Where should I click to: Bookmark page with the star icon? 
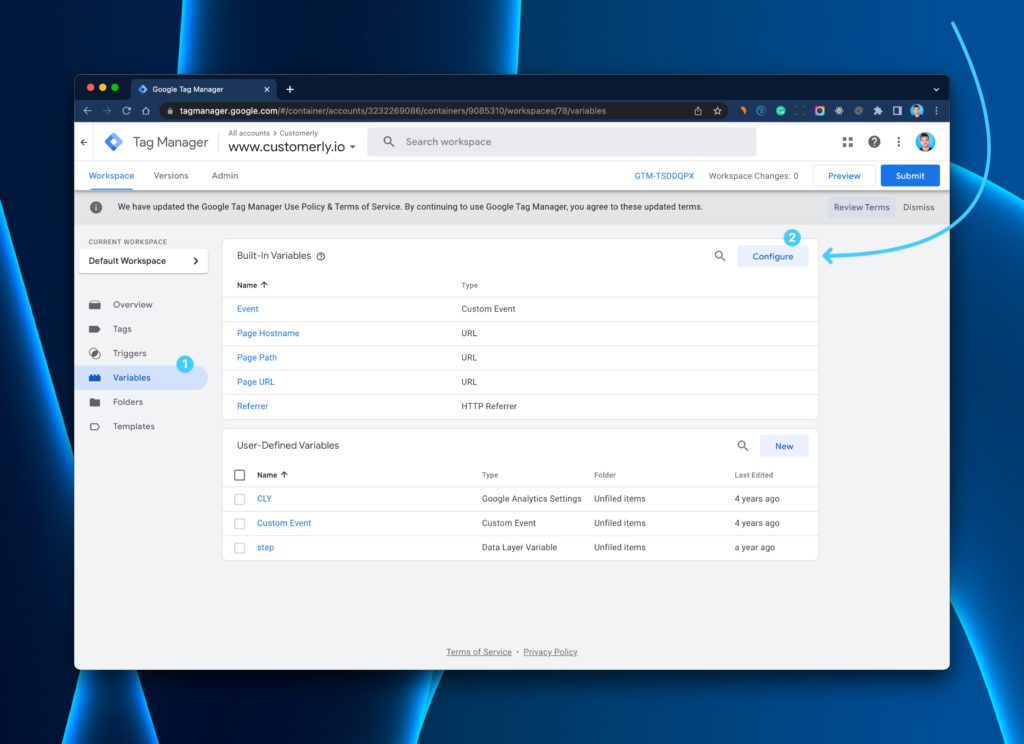[x=717, y=111]
